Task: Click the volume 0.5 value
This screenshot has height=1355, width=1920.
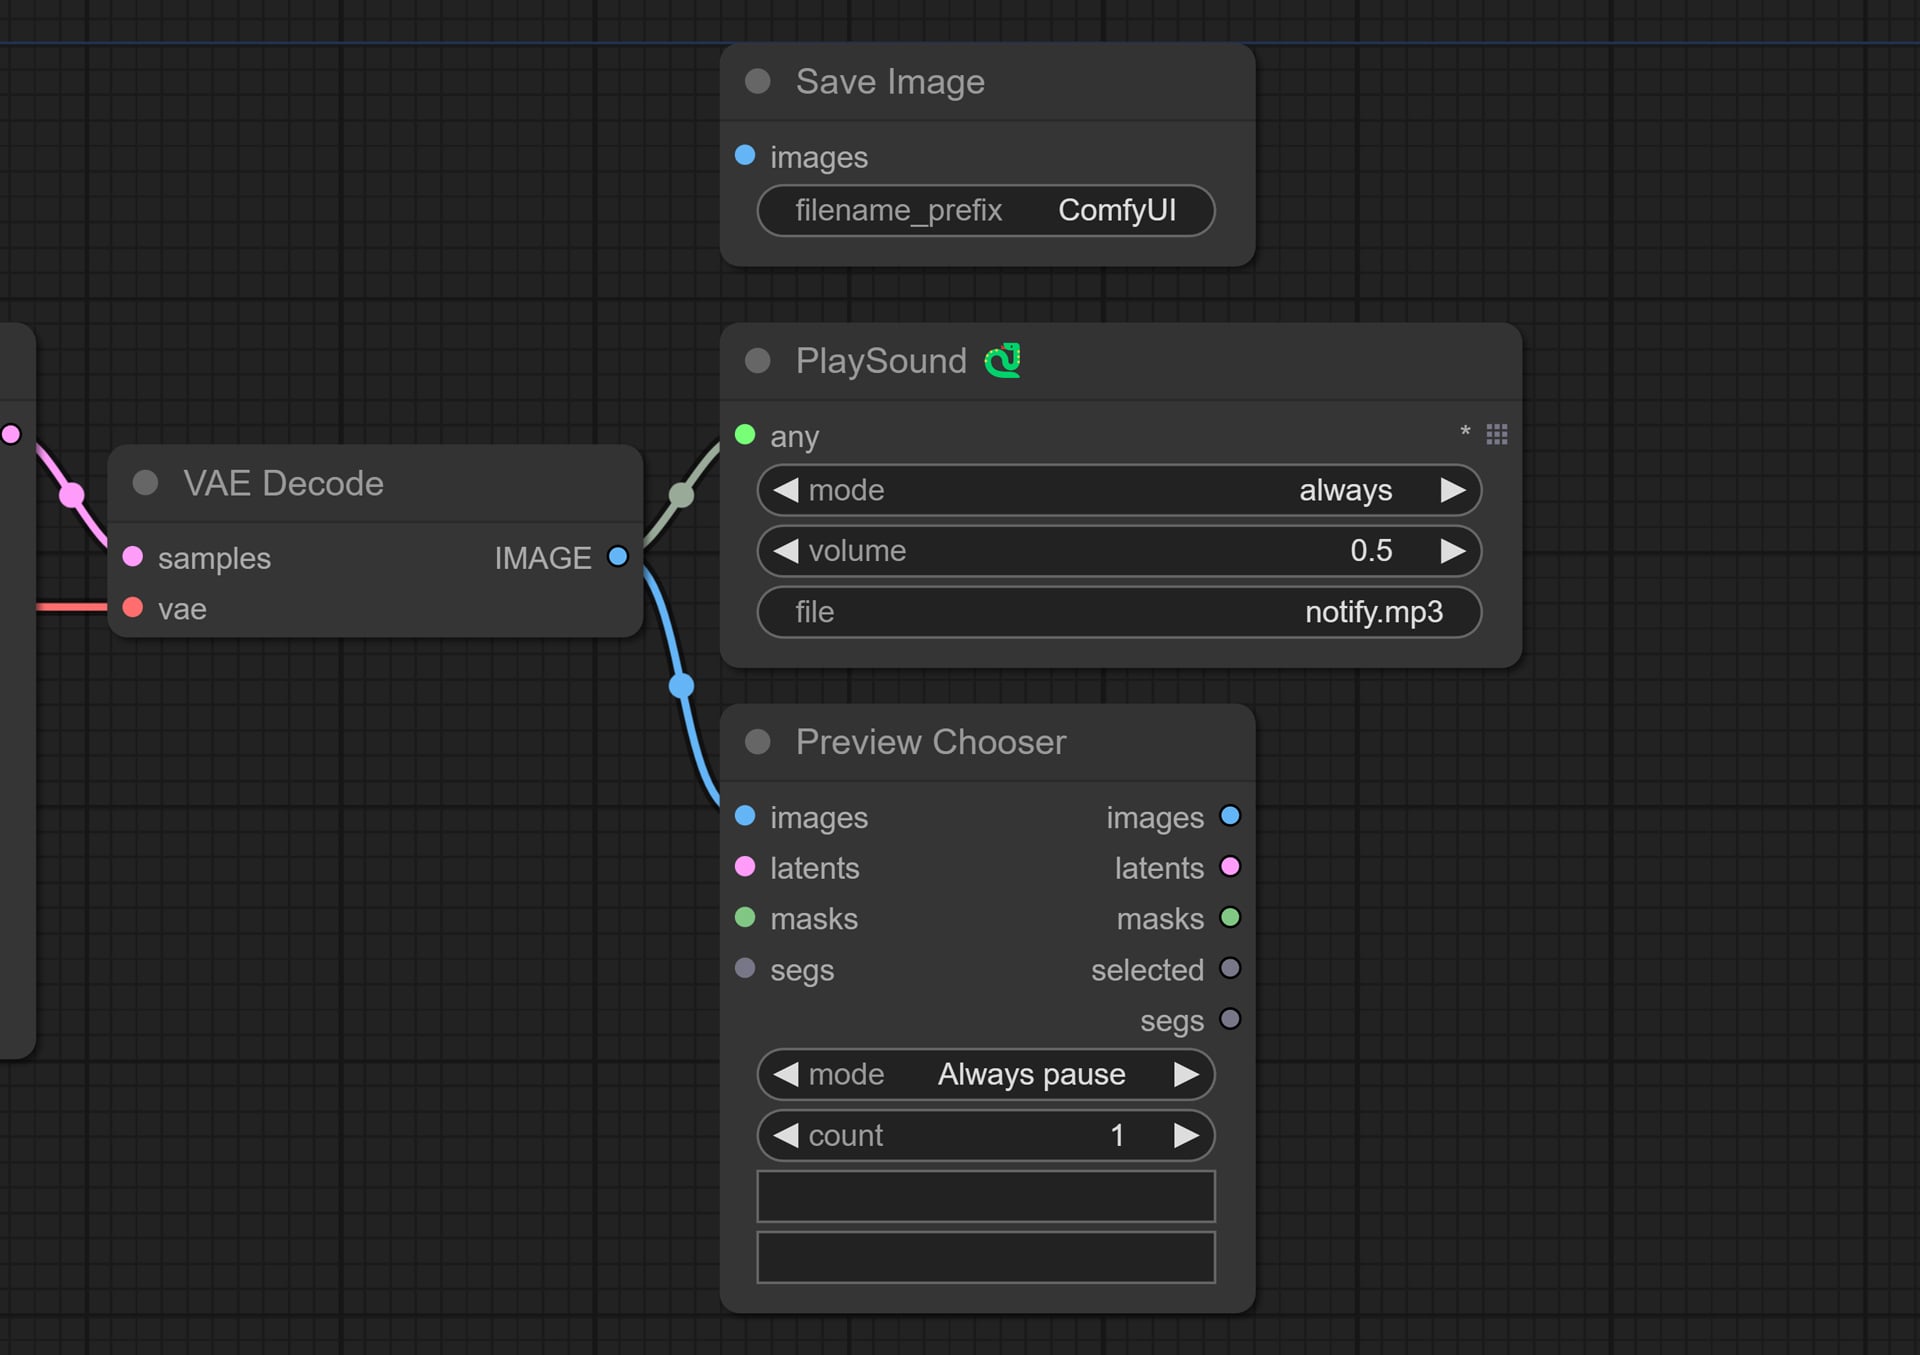Action: (x=1371, y=551)
